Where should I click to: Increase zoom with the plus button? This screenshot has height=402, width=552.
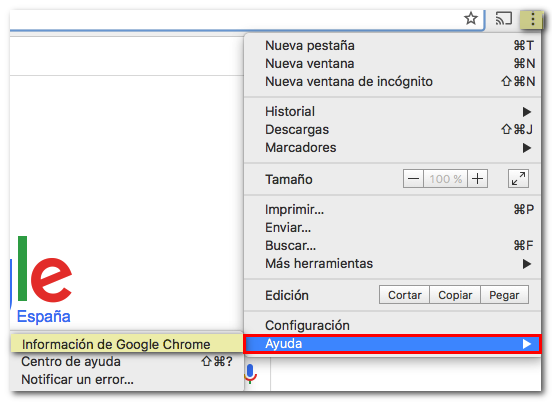coord(477,179)
